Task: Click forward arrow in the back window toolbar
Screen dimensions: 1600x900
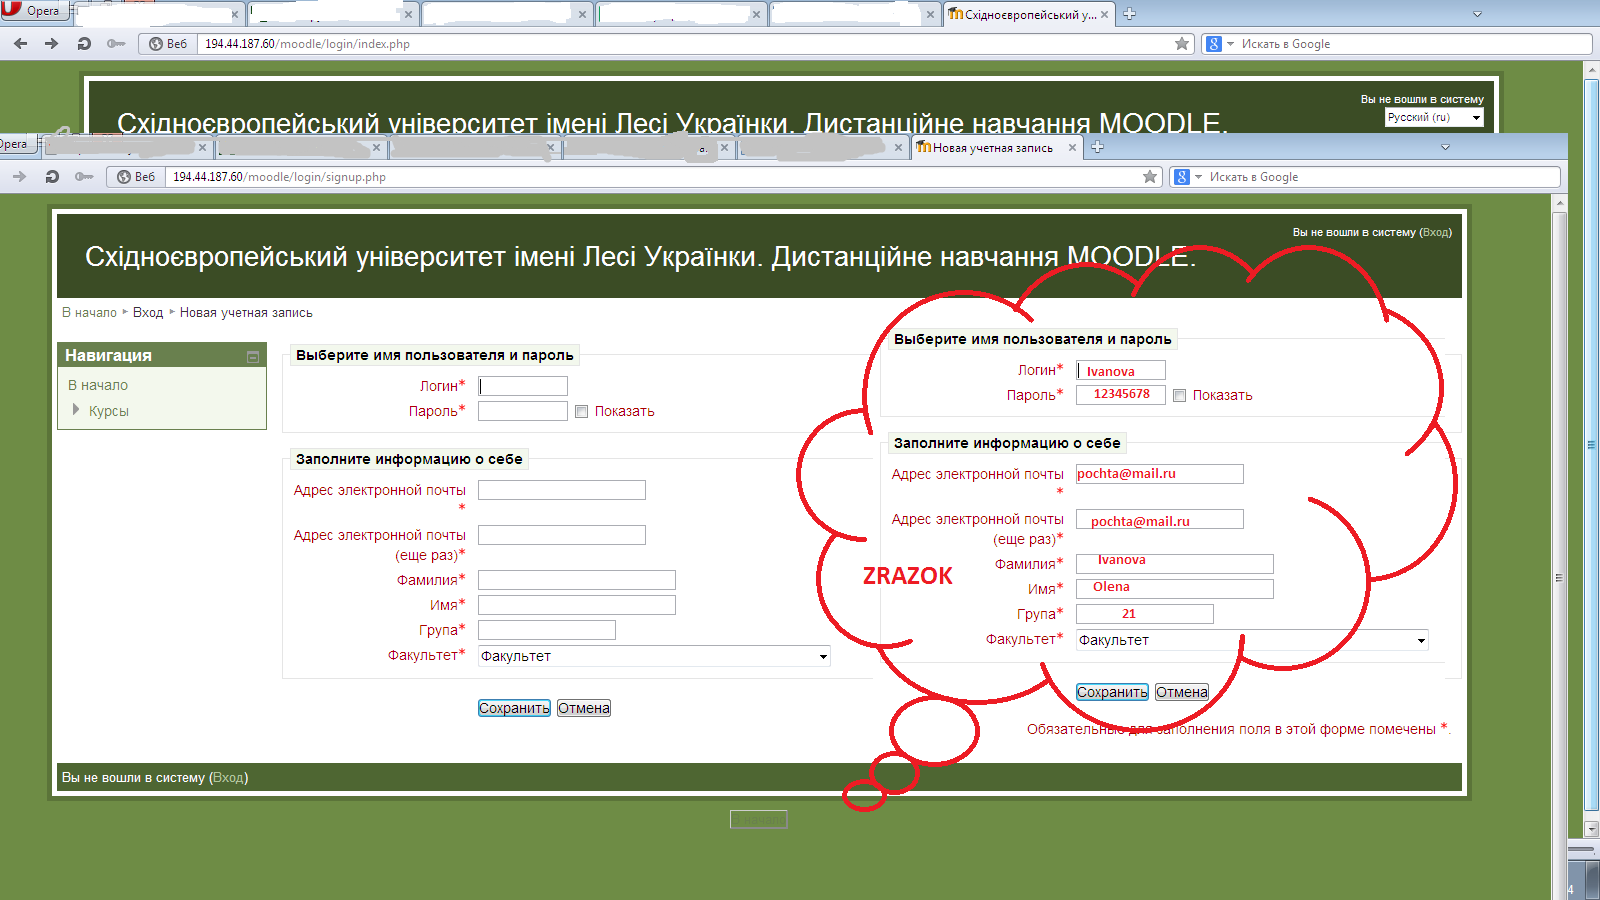Action: (x=52, y=44)
